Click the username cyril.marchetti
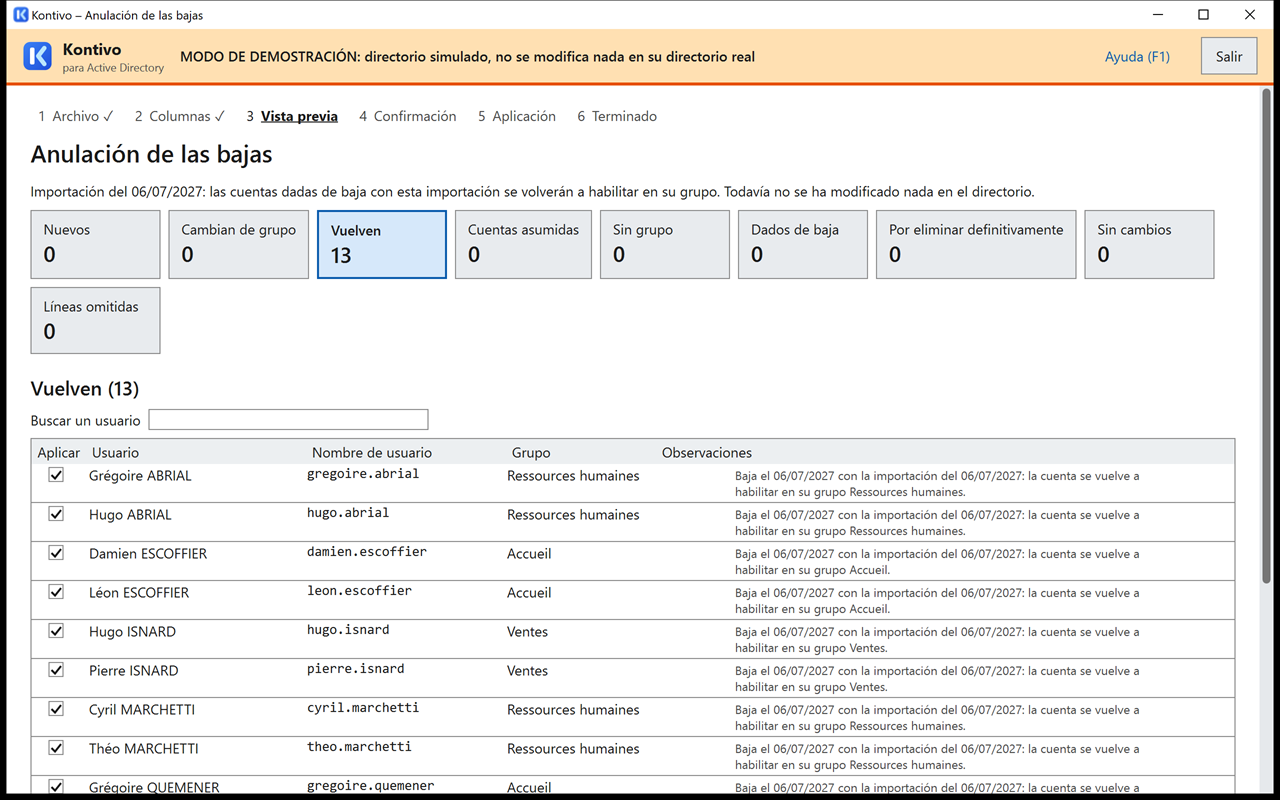Screen dimensions: 1280x800 363,708
